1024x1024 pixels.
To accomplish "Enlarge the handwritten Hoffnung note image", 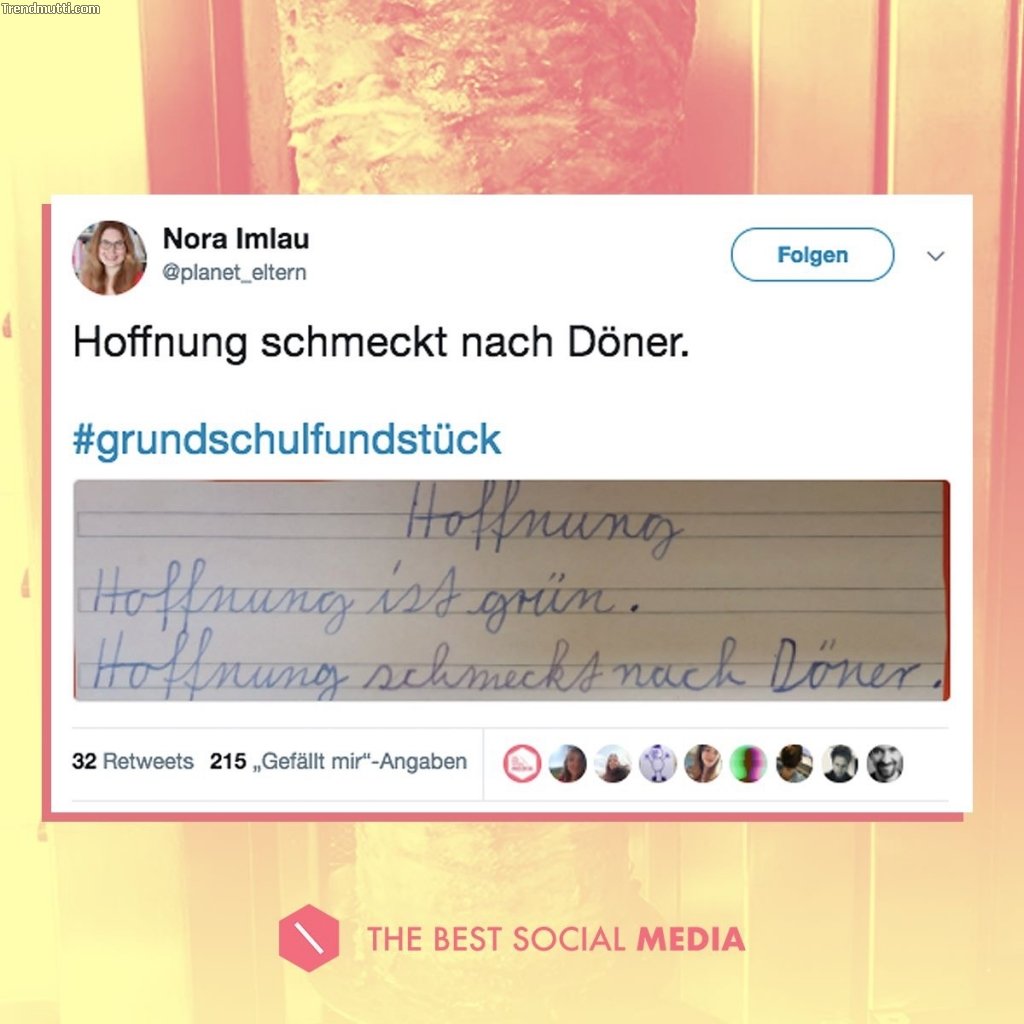I will [x=511, y=590].
